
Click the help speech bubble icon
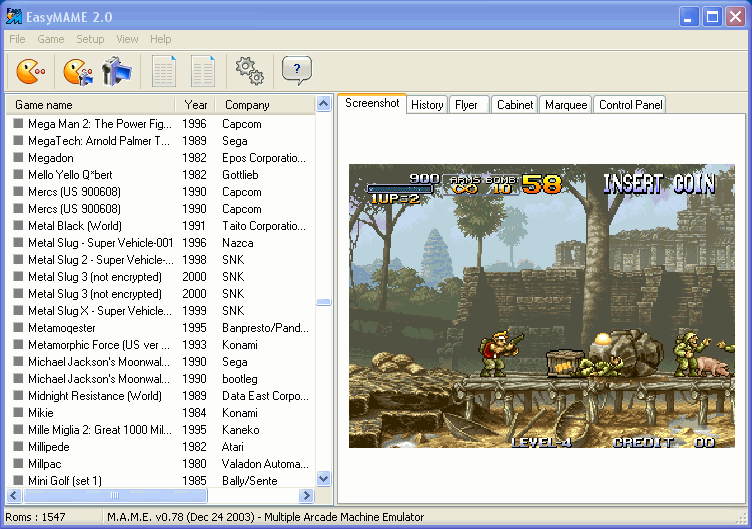click(297, 70)
